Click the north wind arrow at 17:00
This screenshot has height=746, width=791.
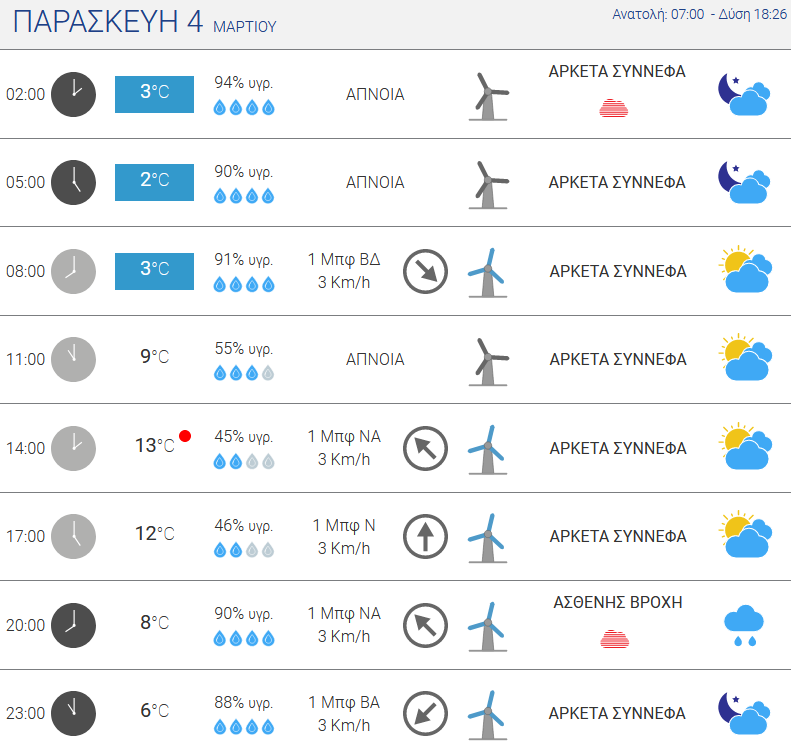pyautogui.click(x=425, y=536)
